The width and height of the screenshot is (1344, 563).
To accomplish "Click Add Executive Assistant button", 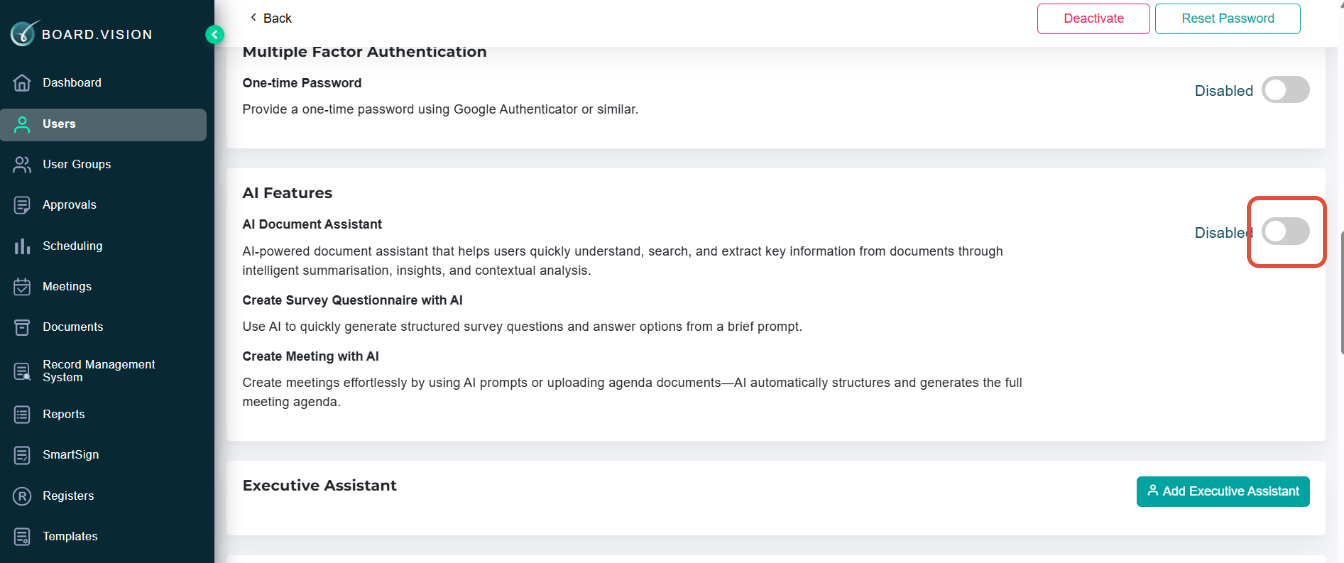I will 1222,491.
